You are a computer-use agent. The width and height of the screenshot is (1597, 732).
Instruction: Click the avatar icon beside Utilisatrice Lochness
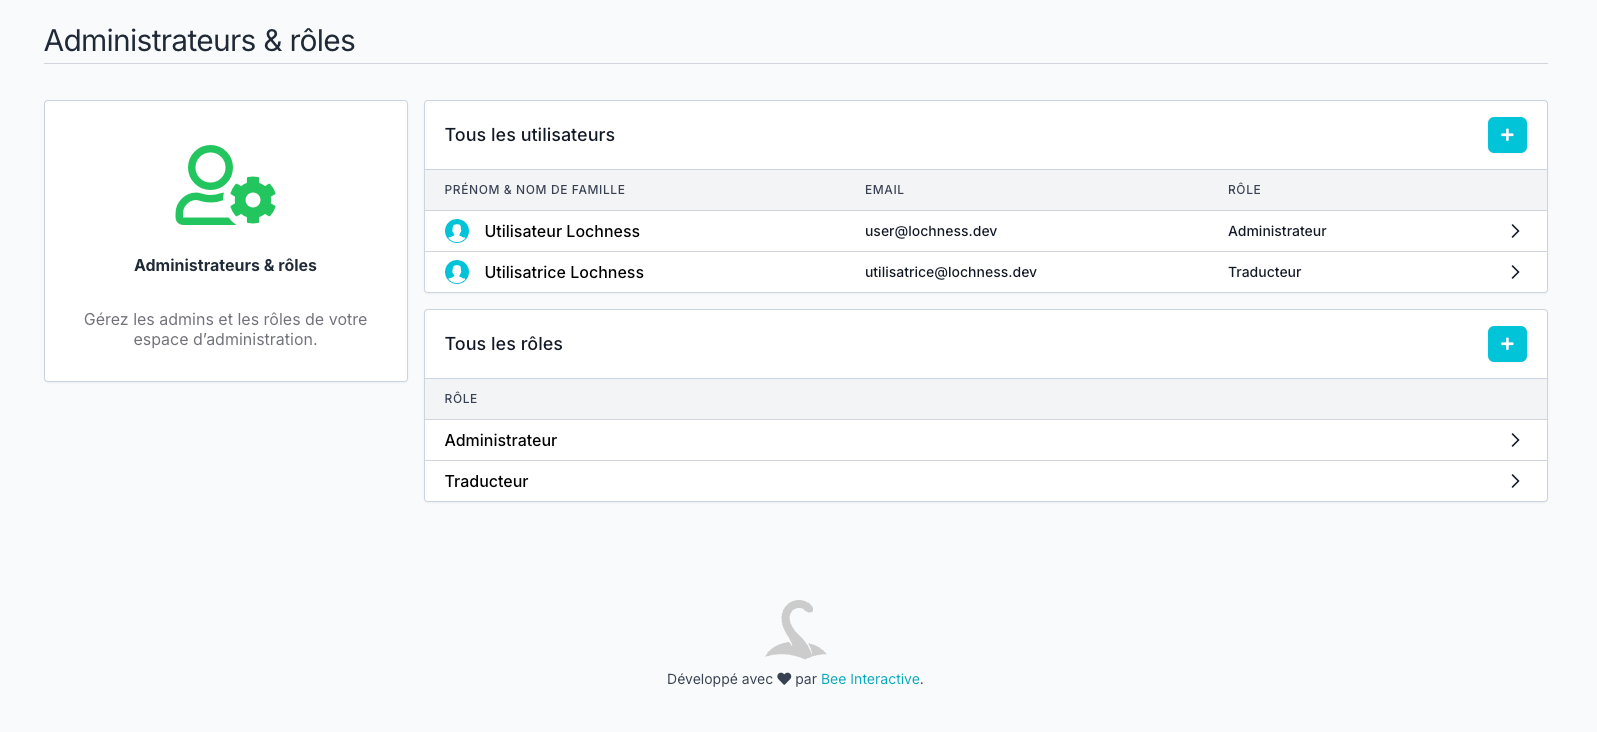[x=457, y=272]
